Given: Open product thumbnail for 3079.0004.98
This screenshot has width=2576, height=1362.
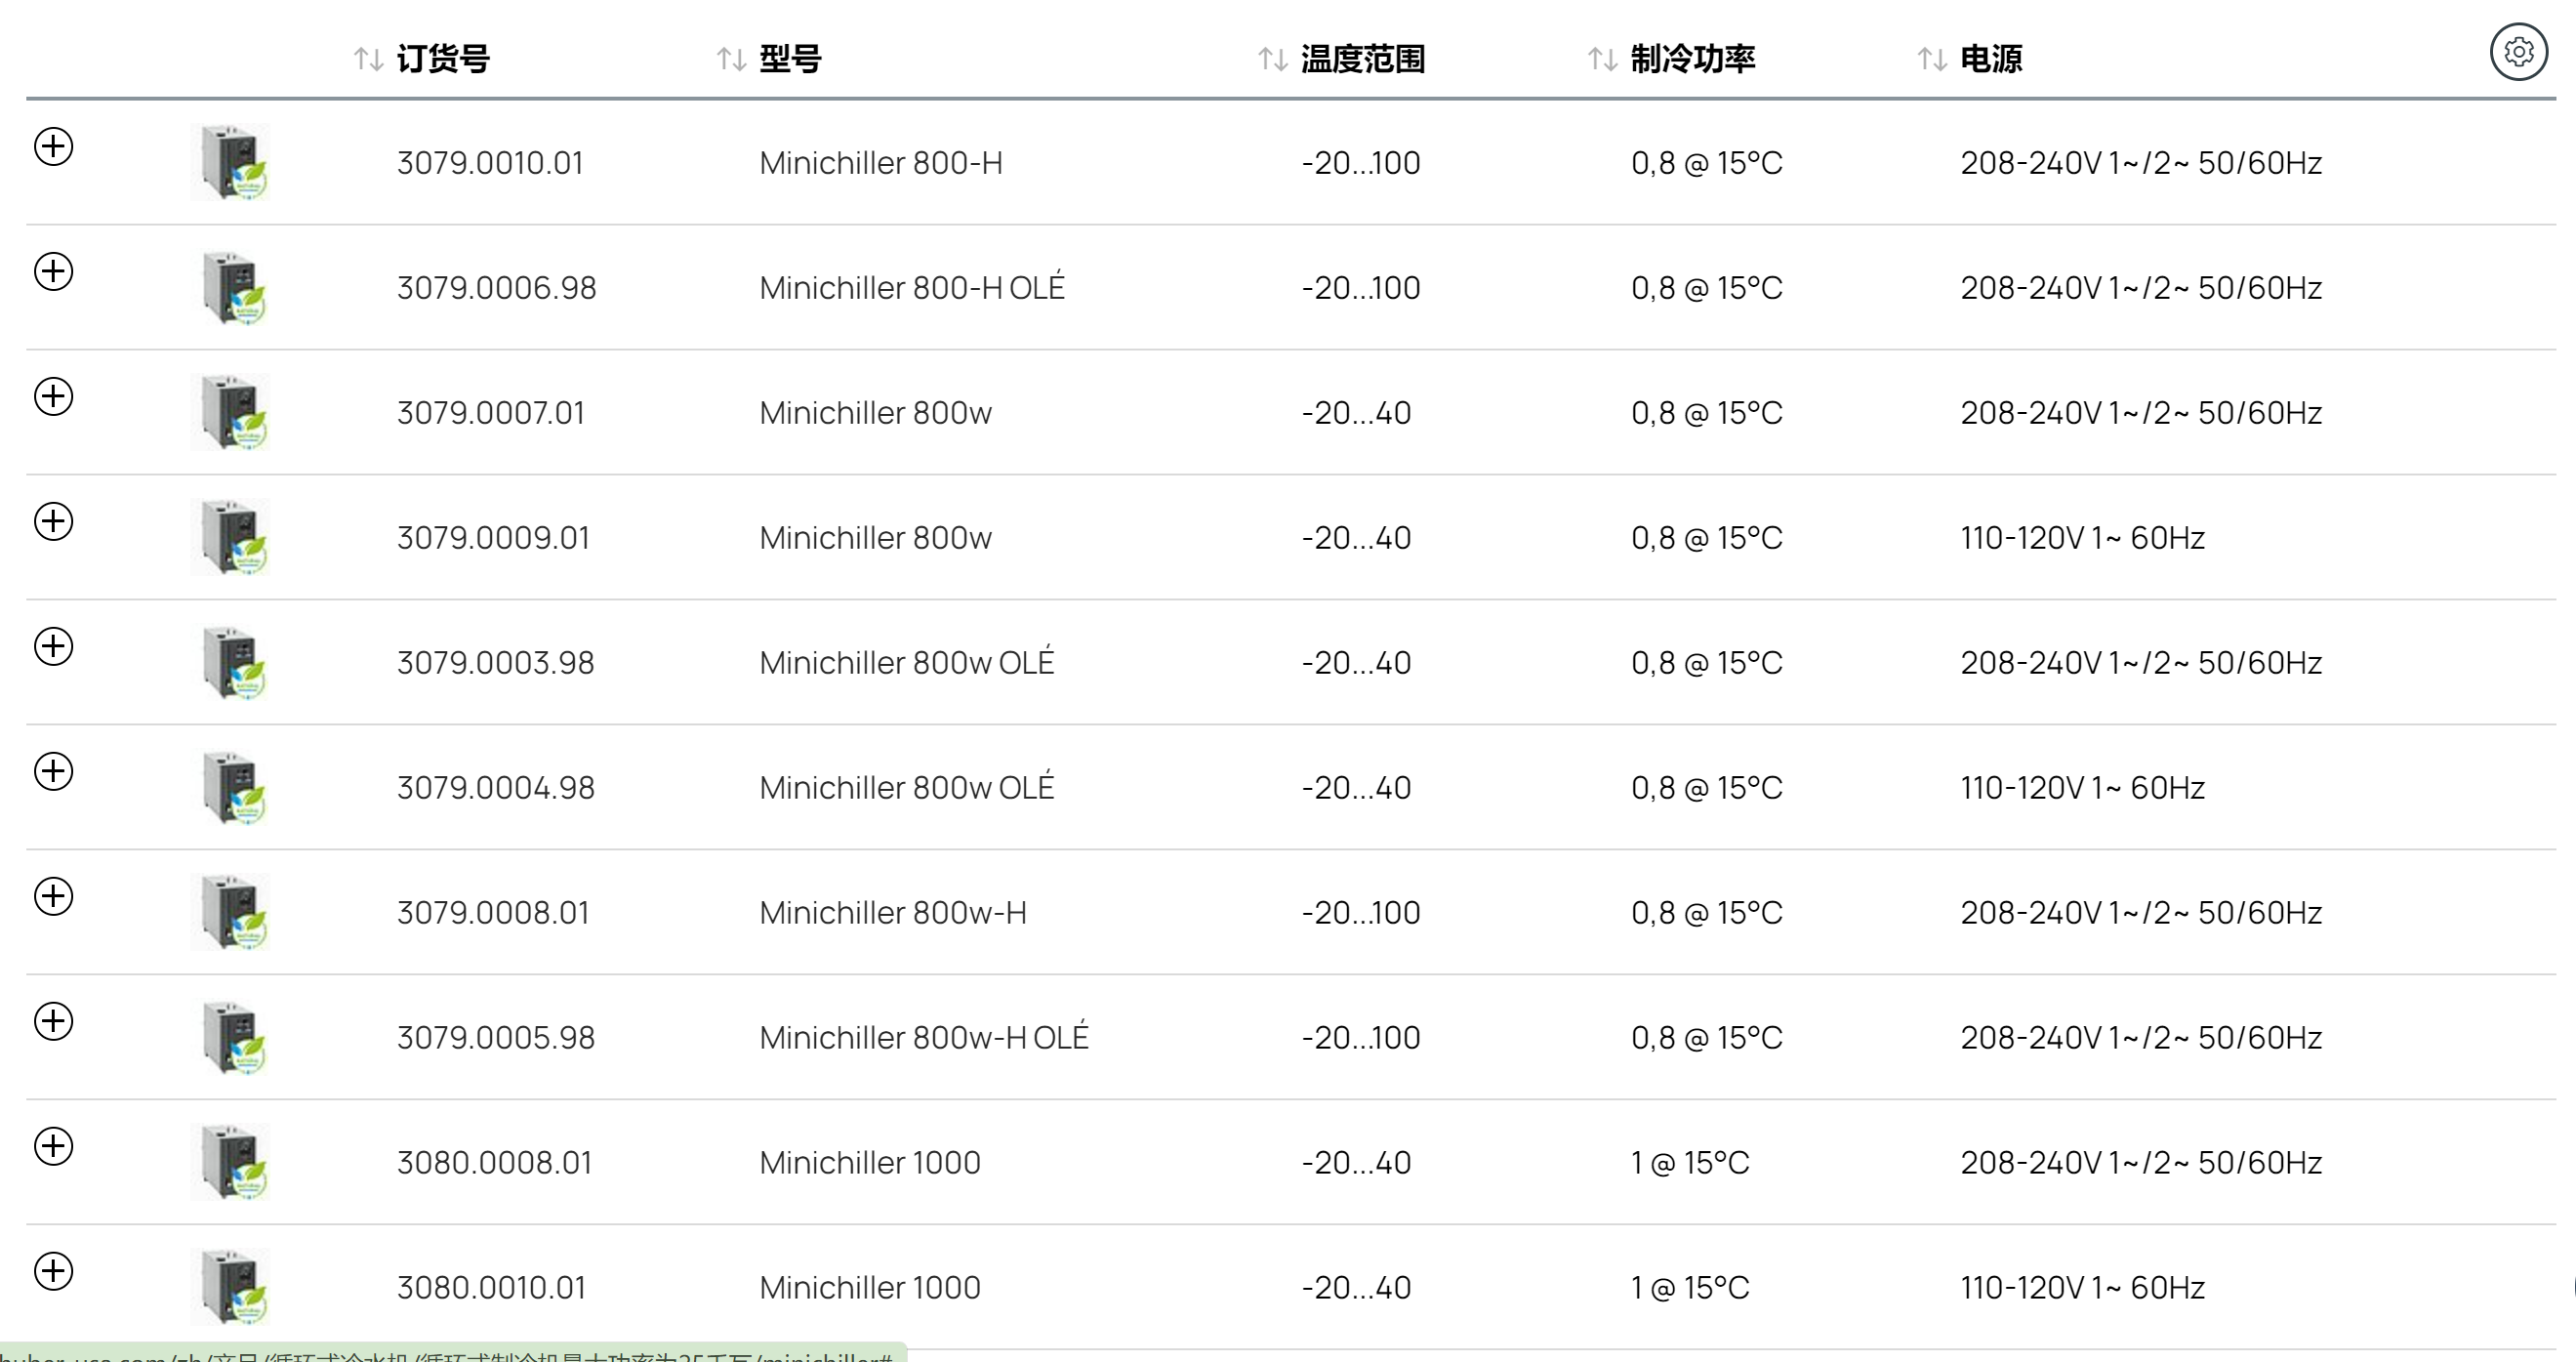Looking at the screenshot, I should (x=231, y=787).
